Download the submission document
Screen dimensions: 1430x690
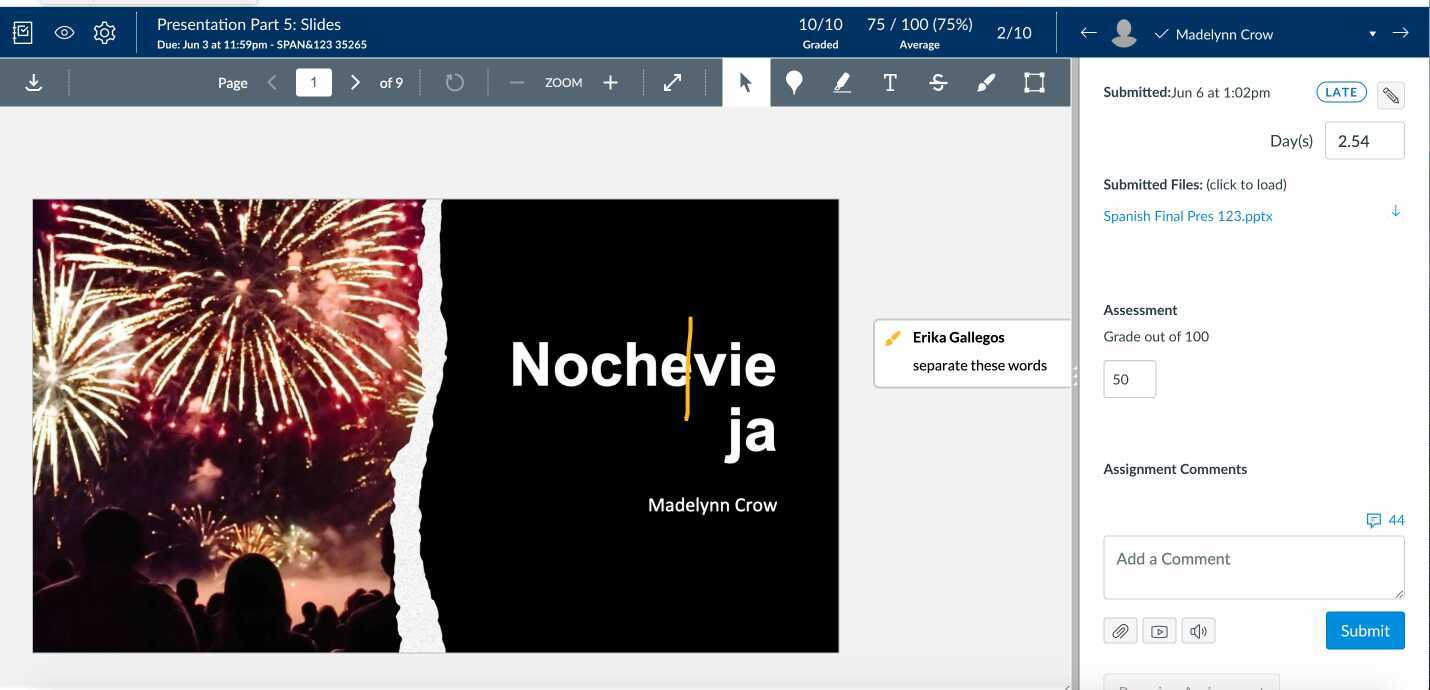tap(33, 82)
